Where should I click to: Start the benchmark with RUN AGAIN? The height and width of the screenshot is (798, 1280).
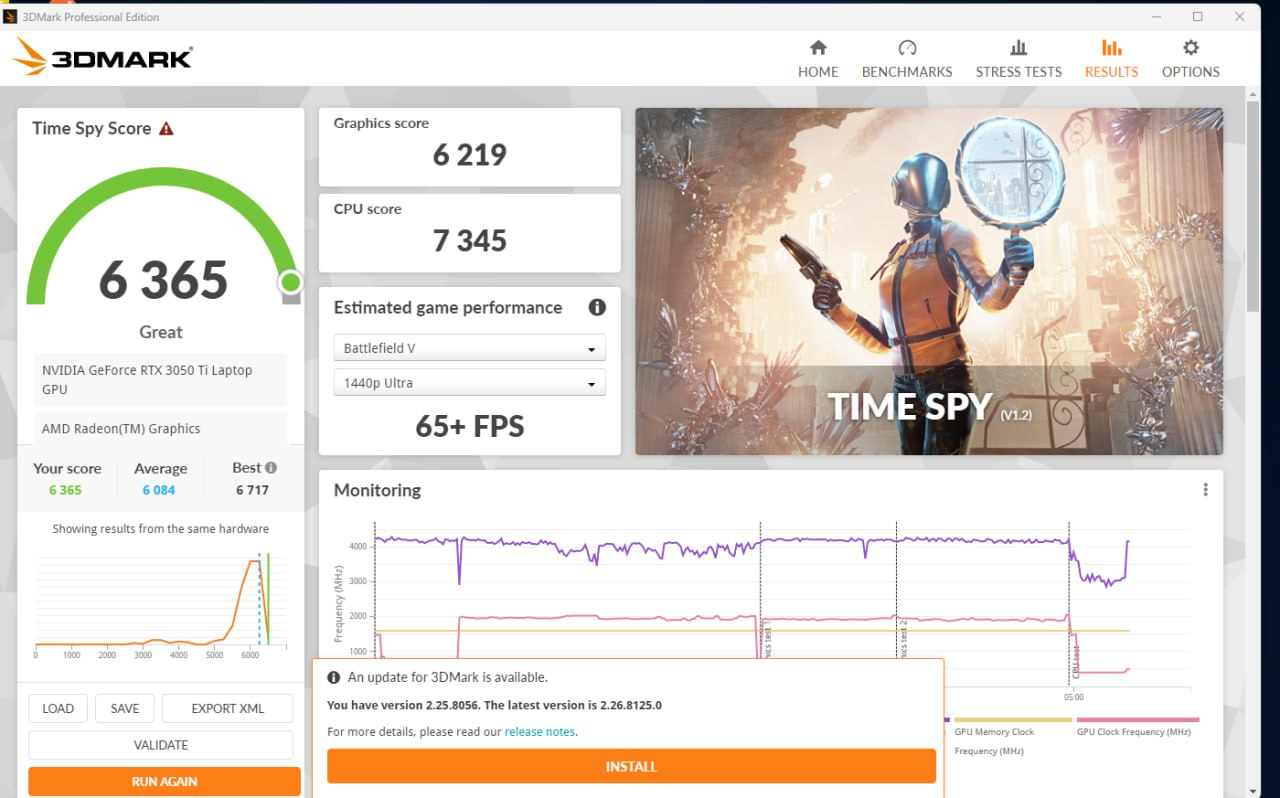[165, 782]
